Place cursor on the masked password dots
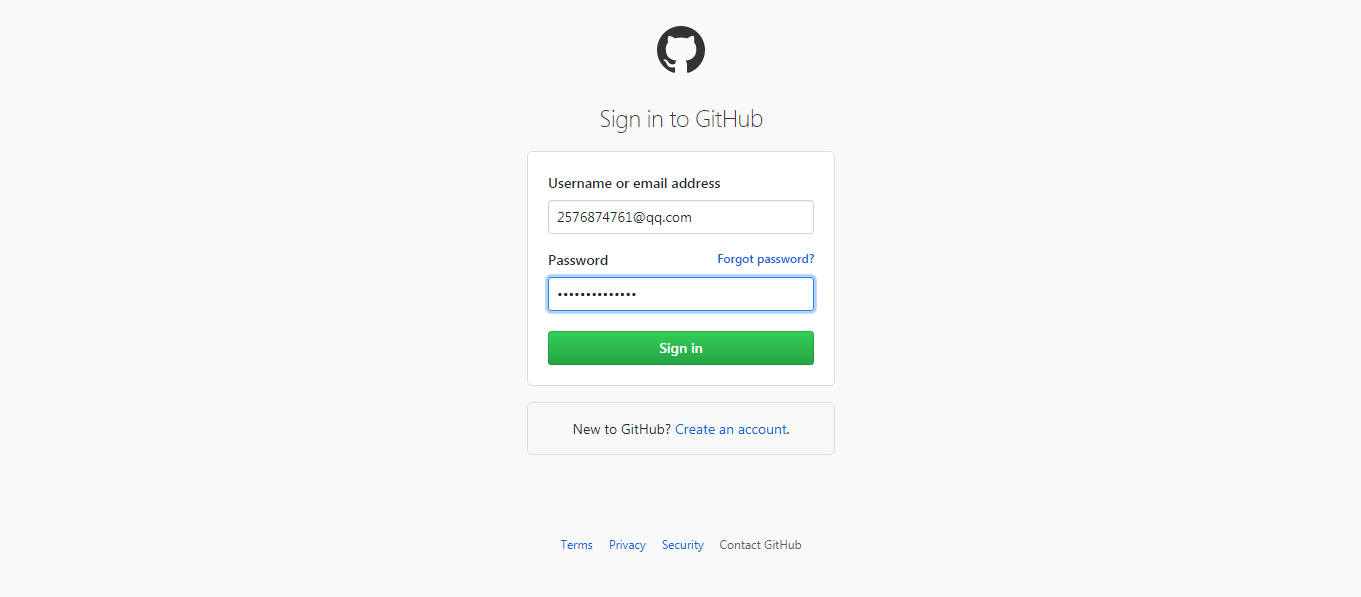Image resolution: width=1361 pixels, height=597 pixels. pyautogui.click(x=597, y=294)
